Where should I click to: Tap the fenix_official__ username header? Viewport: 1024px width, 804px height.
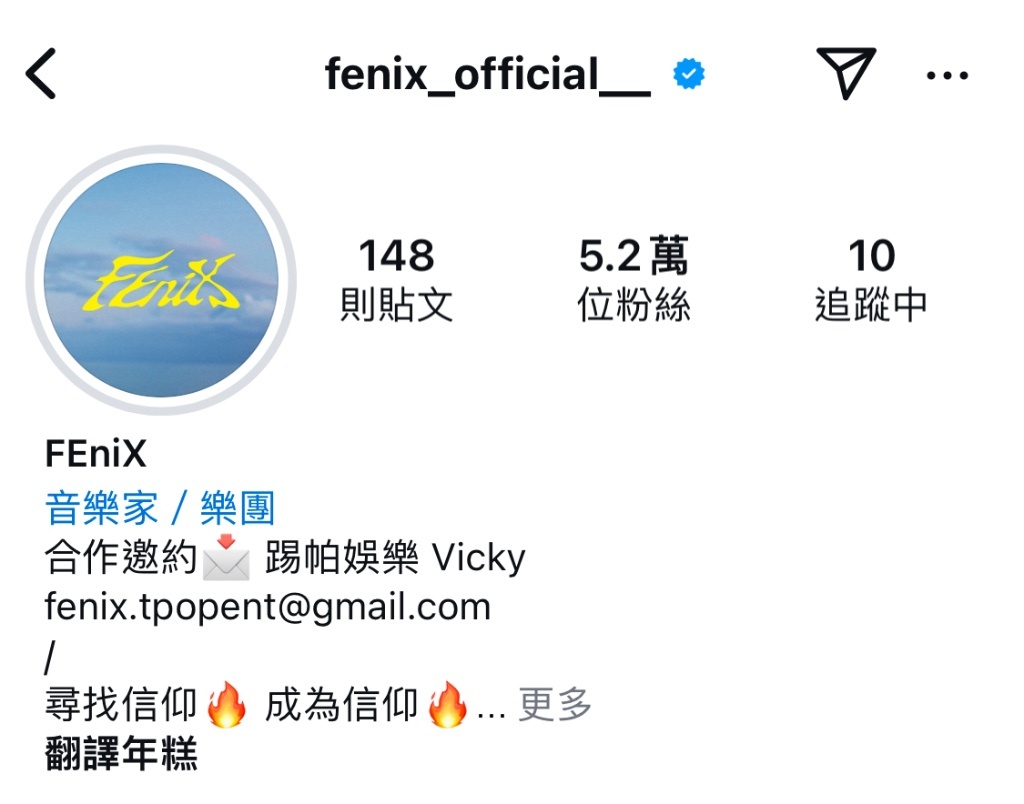(x=487, y=74)
